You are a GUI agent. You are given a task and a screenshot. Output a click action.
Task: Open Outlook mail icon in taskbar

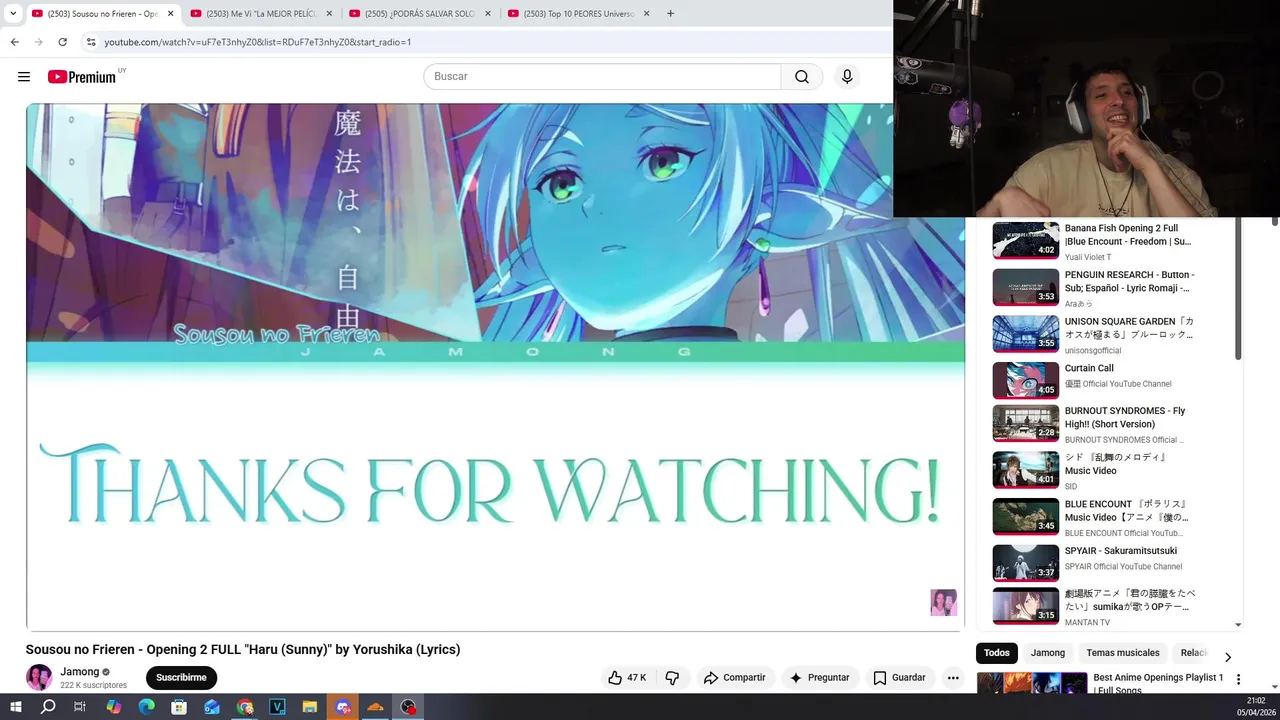pos(212,707)
